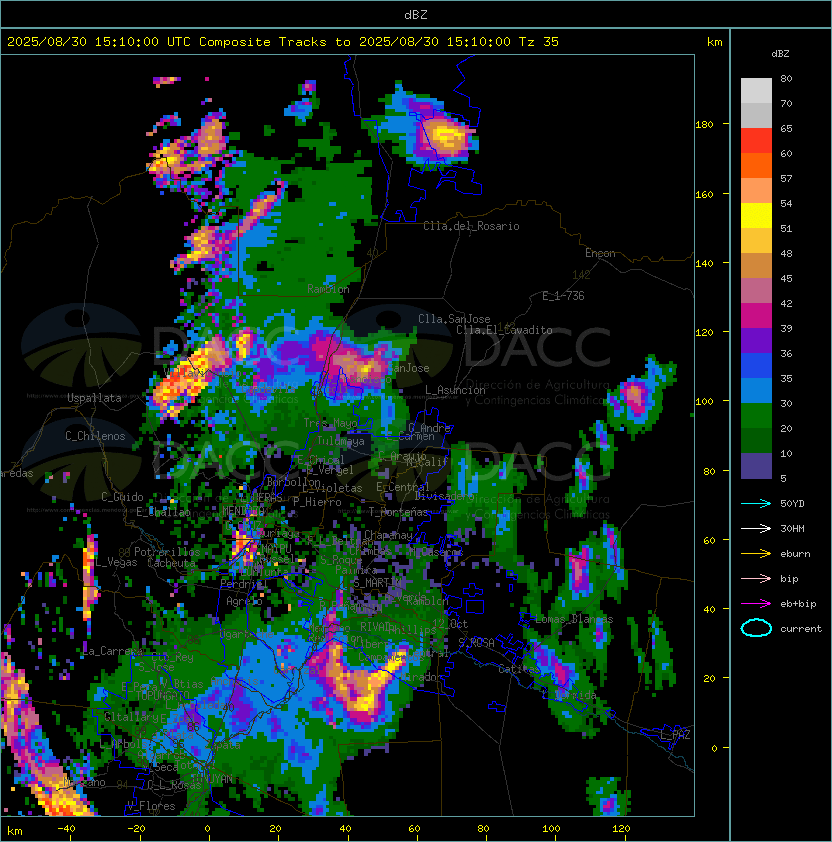Image resolution: width=832 pixels, height=842 pixels.
Task: Click the 'L_Asuncion' map label
Action: (x=455, y=390)
